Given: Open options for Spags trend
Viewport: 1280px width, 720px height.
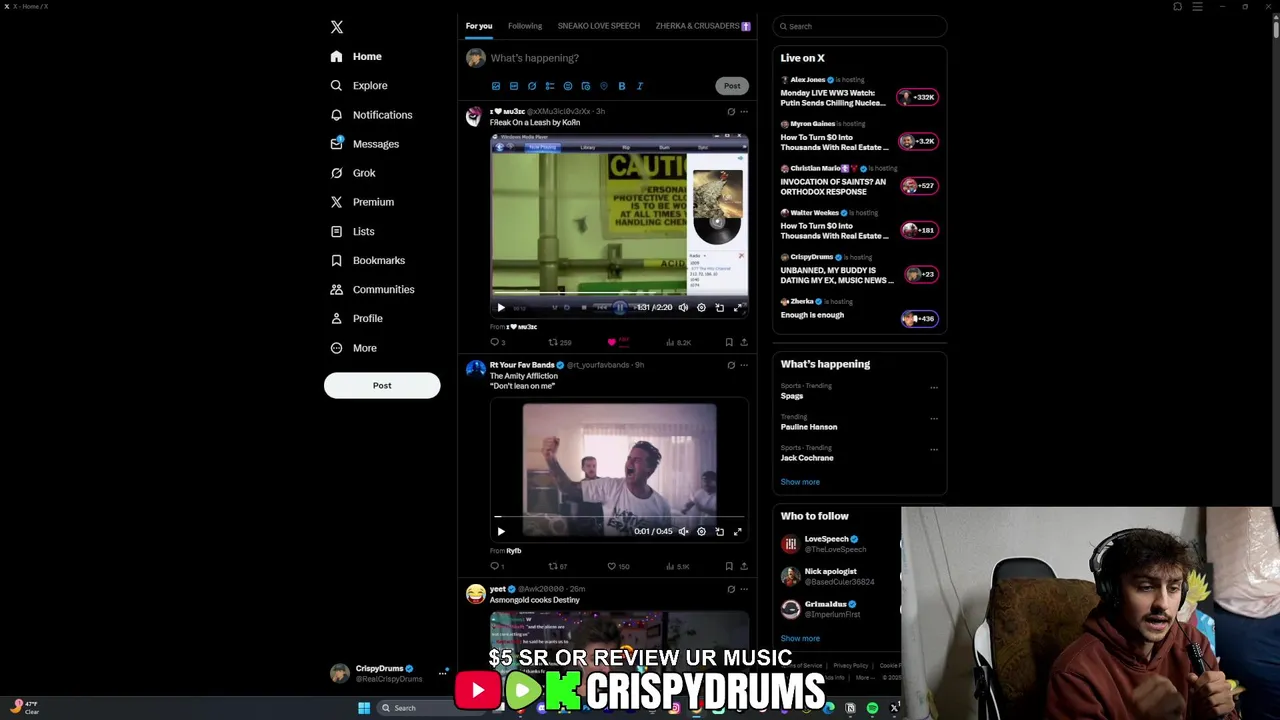Looking at the screenshot, I should coord(934,388).
